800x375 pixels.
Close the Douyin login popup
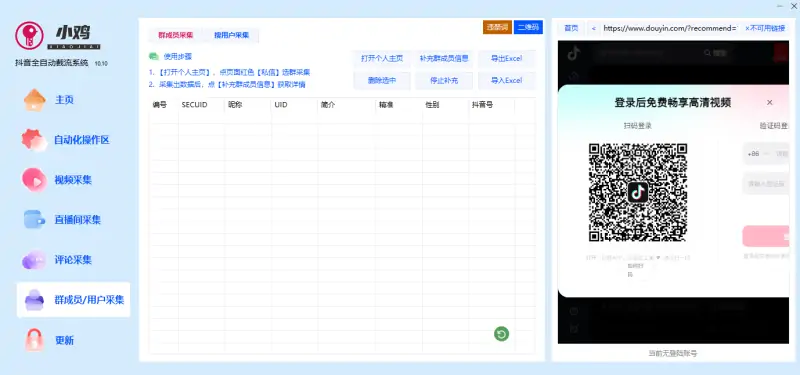[x=769, y=103]
